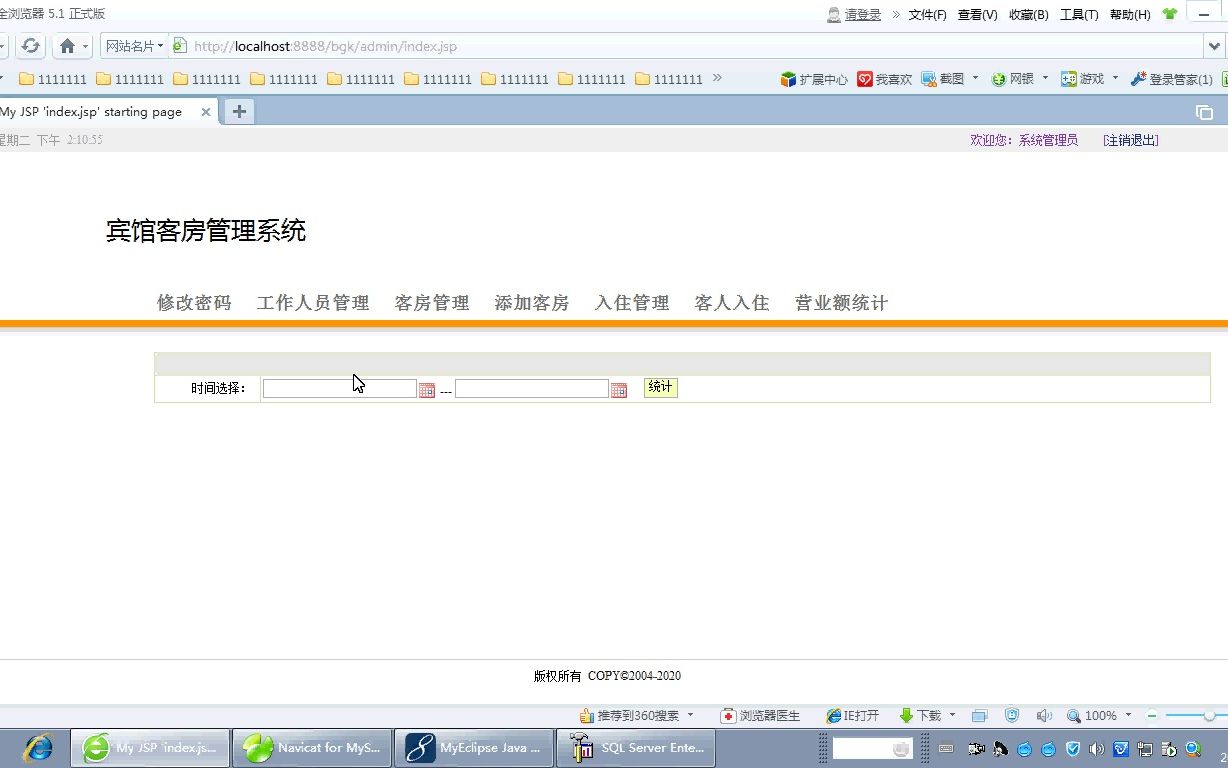Launch 浏览器医生 browser doctor
This screenshot has height=768, width=1228.
(x=760, y=715)
